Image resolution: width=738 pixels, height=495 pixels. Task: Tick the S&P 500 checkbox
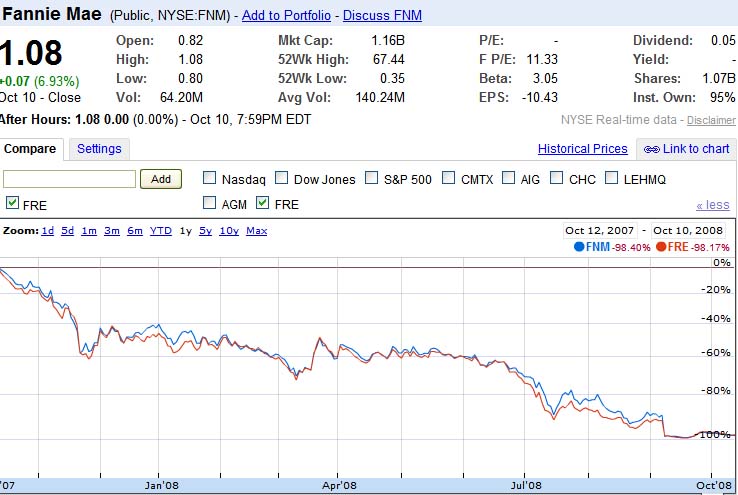(371, 178)
